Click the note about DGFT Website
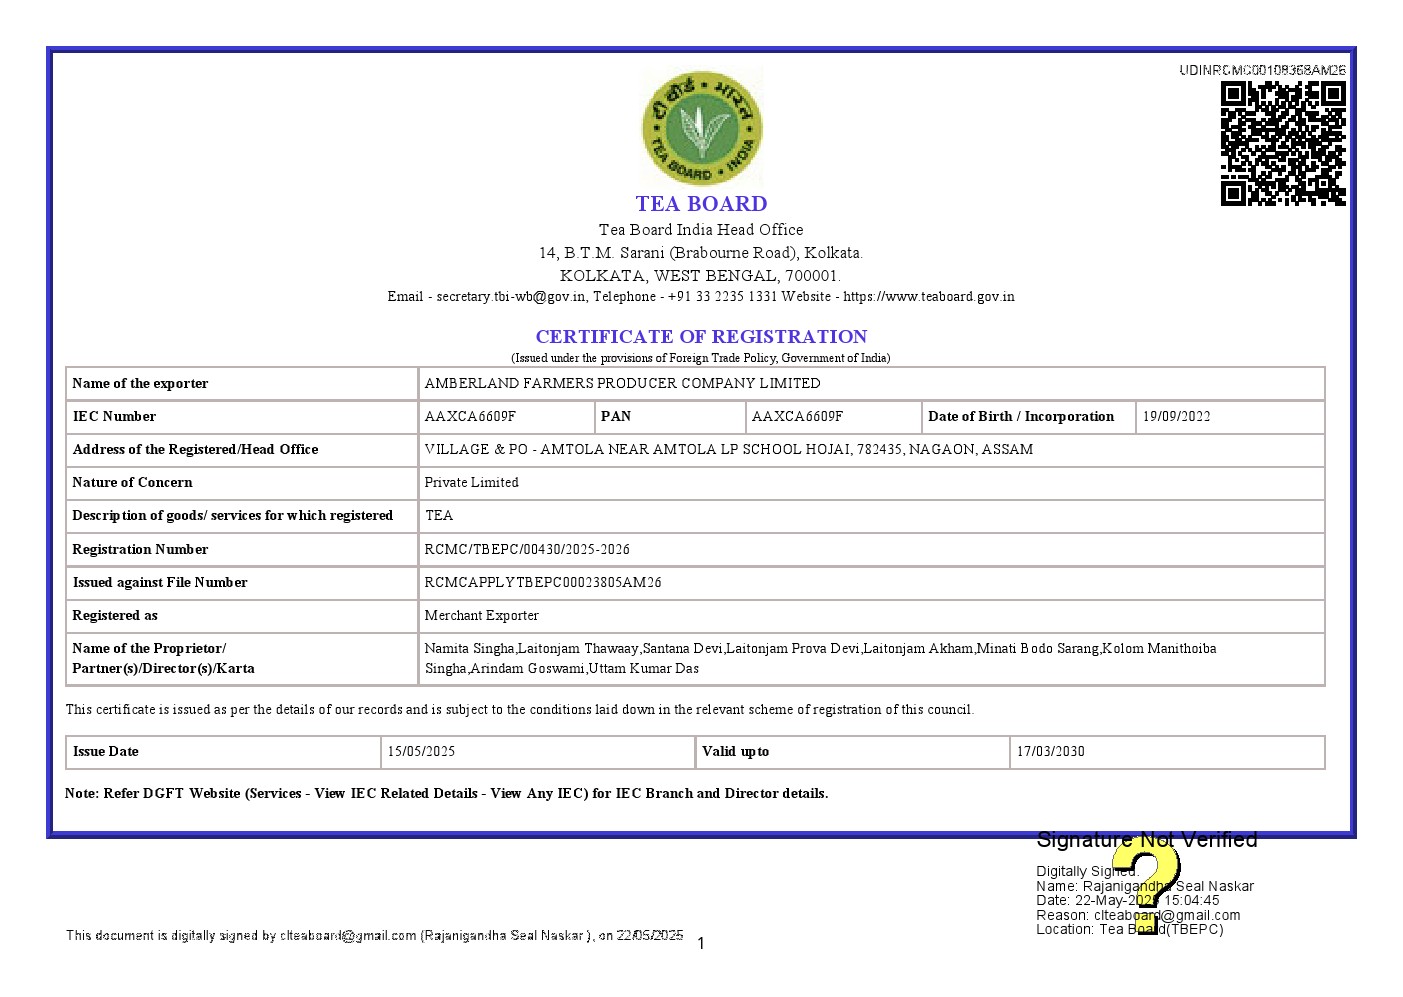The width and height of the screenshot is (1403, 997). point(446,793)
